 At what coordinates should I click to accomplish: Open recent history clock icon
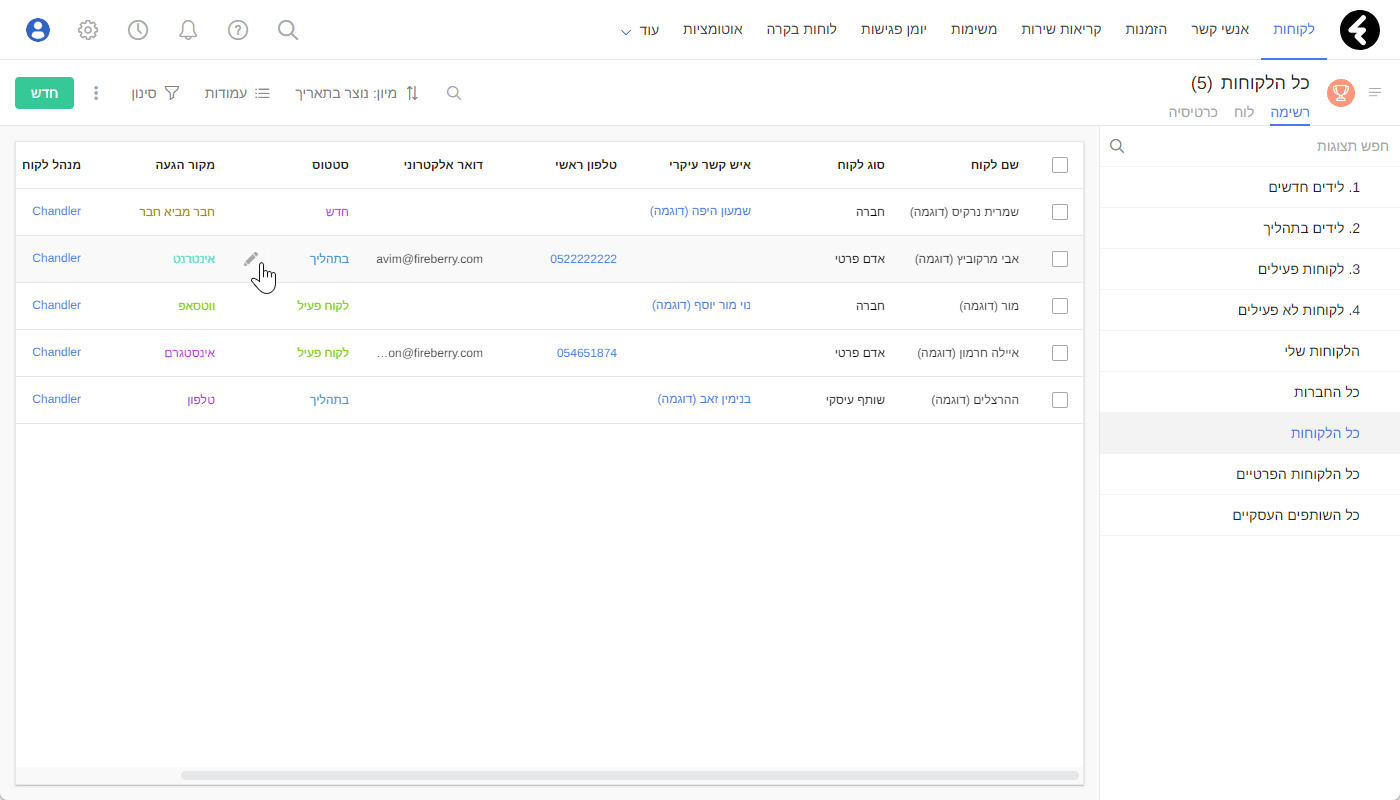point(138,30)
